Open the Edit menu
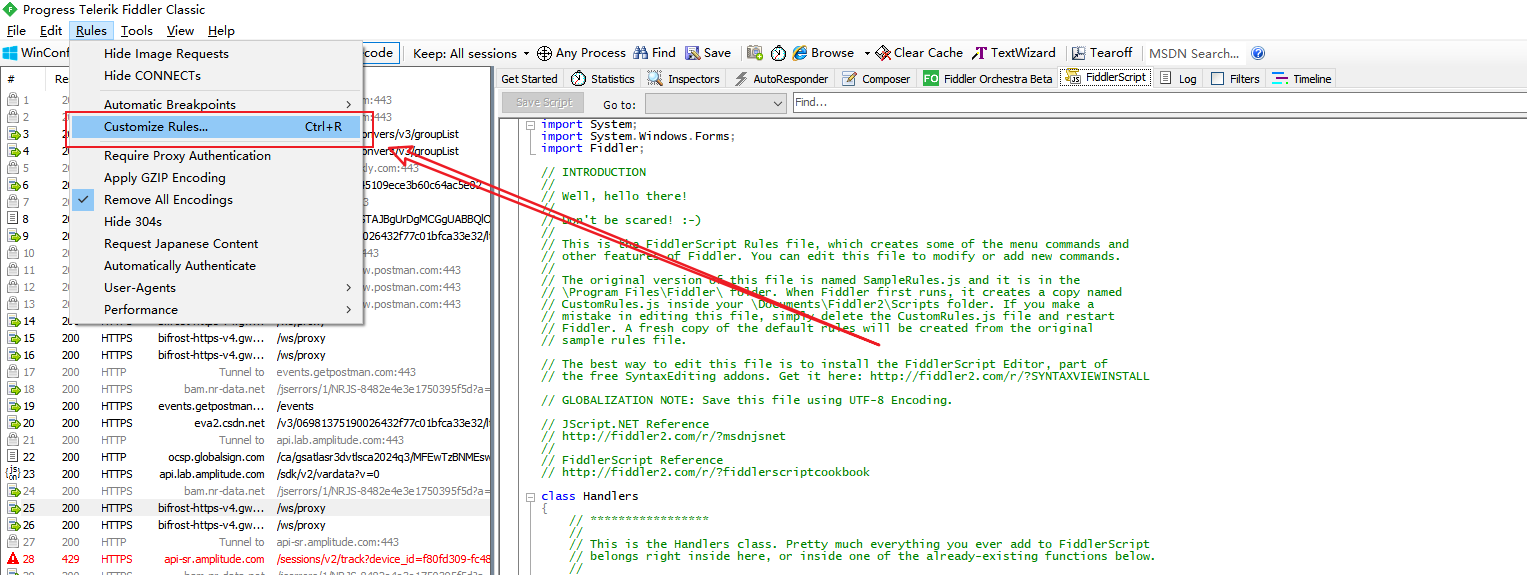The width and height of the screenshot is (1527, 575). (51, 31)
